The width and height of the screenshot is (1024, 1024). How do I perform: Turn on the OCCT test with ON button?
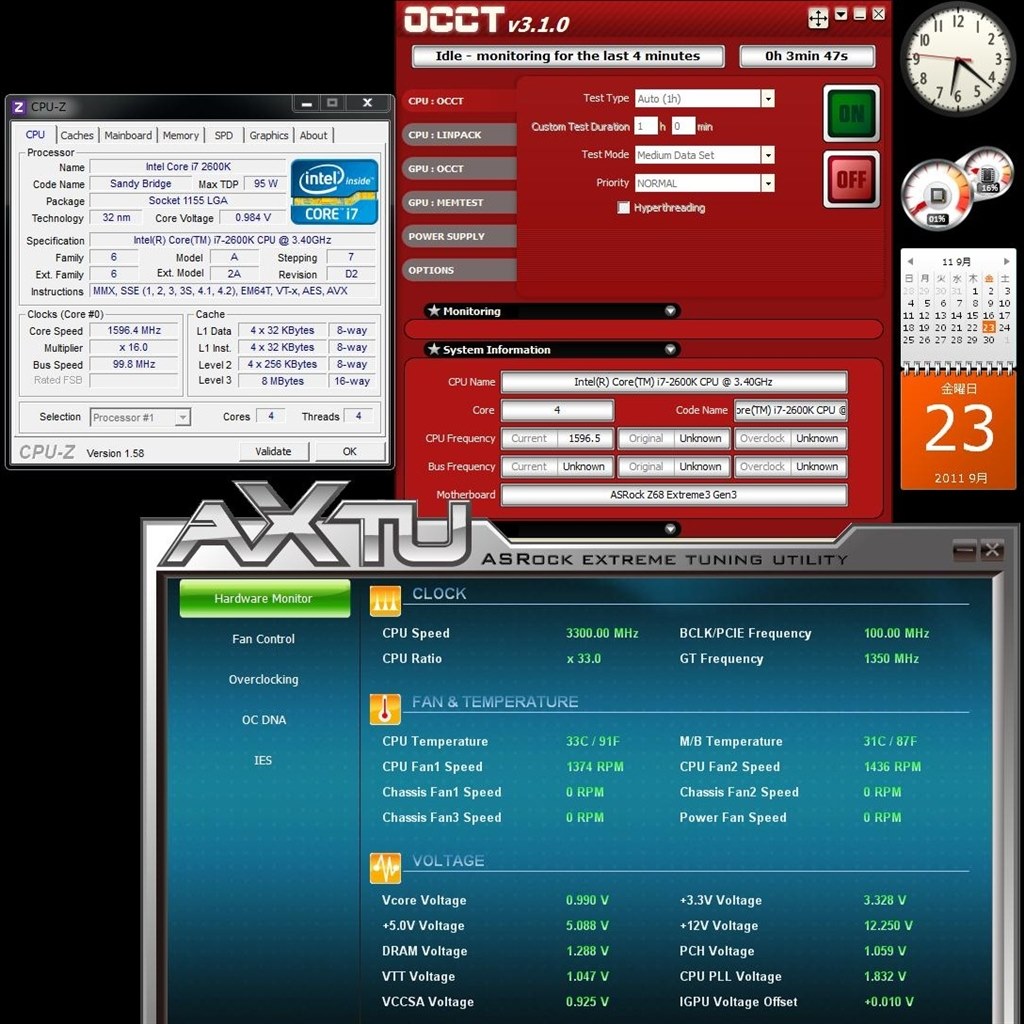(852, 114)
